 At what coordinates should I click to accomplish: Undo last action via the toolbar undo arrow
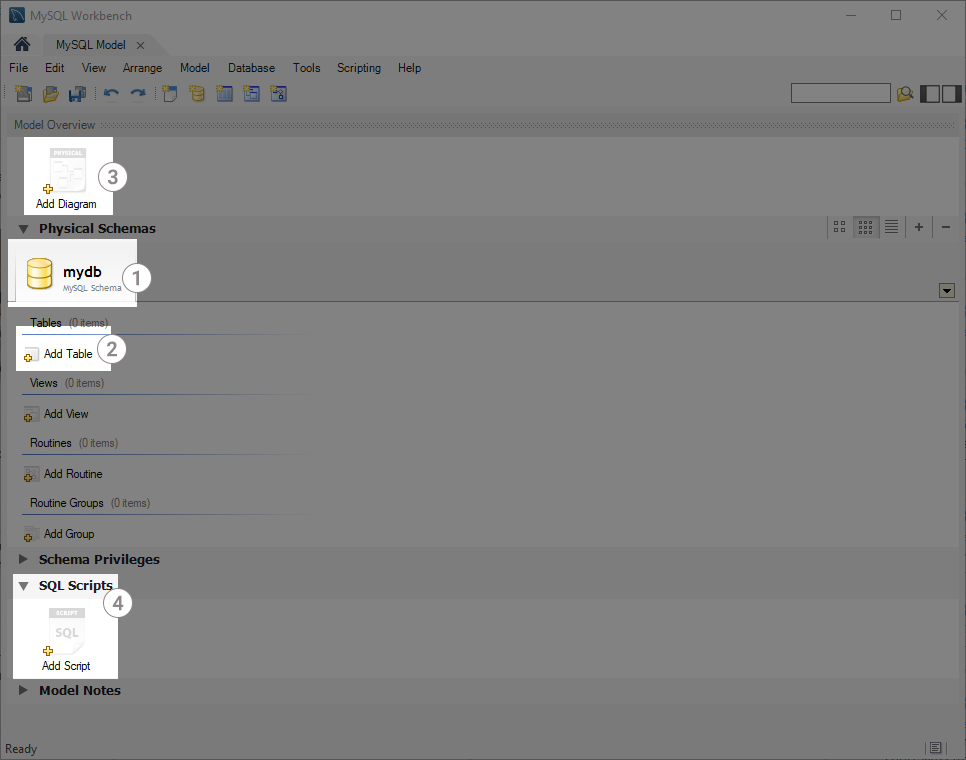coord(111,93)
